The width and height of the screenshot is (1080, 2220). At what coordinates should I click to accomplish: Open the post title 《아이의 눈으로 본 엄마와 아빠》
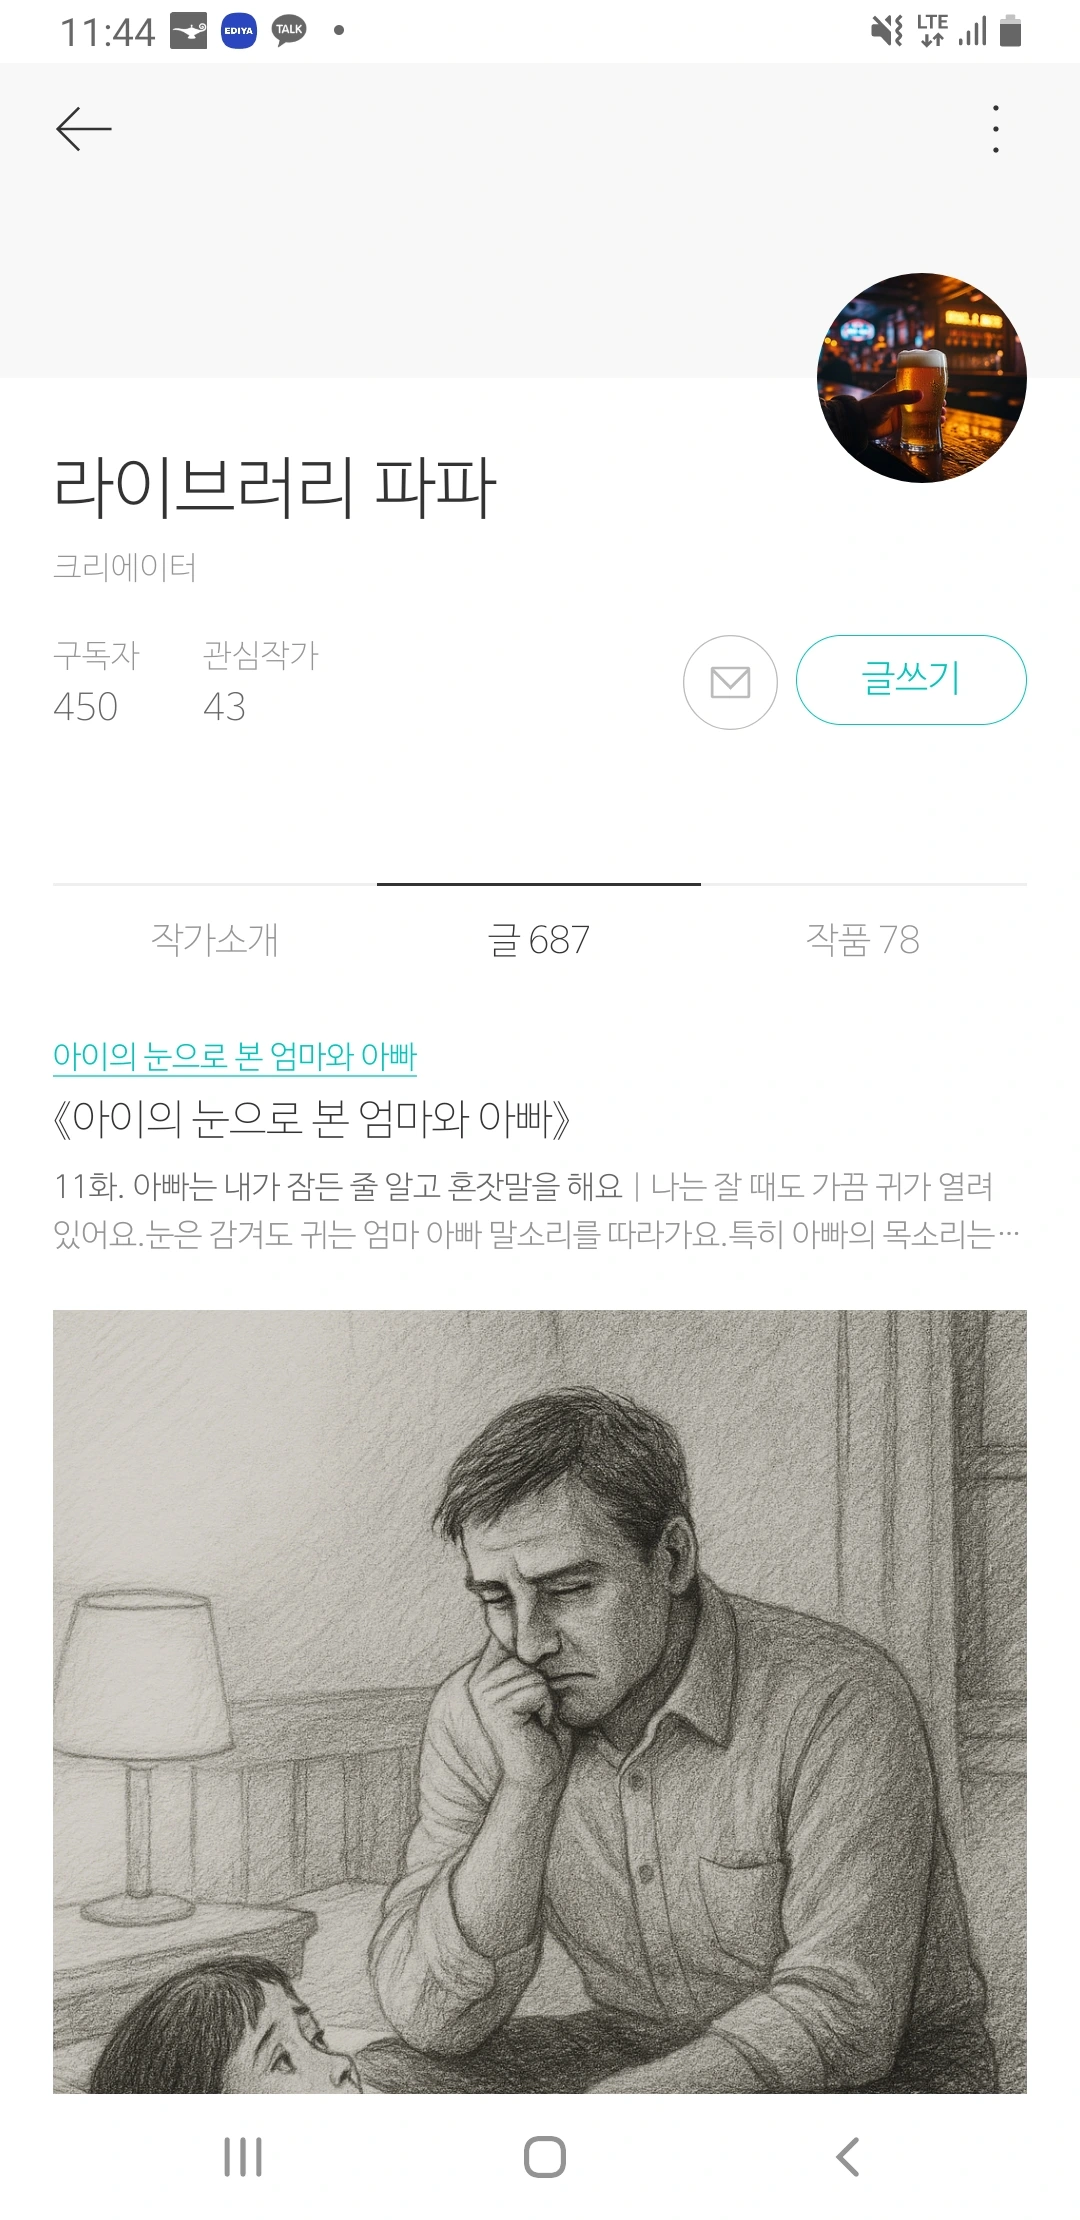(311, 1119)
